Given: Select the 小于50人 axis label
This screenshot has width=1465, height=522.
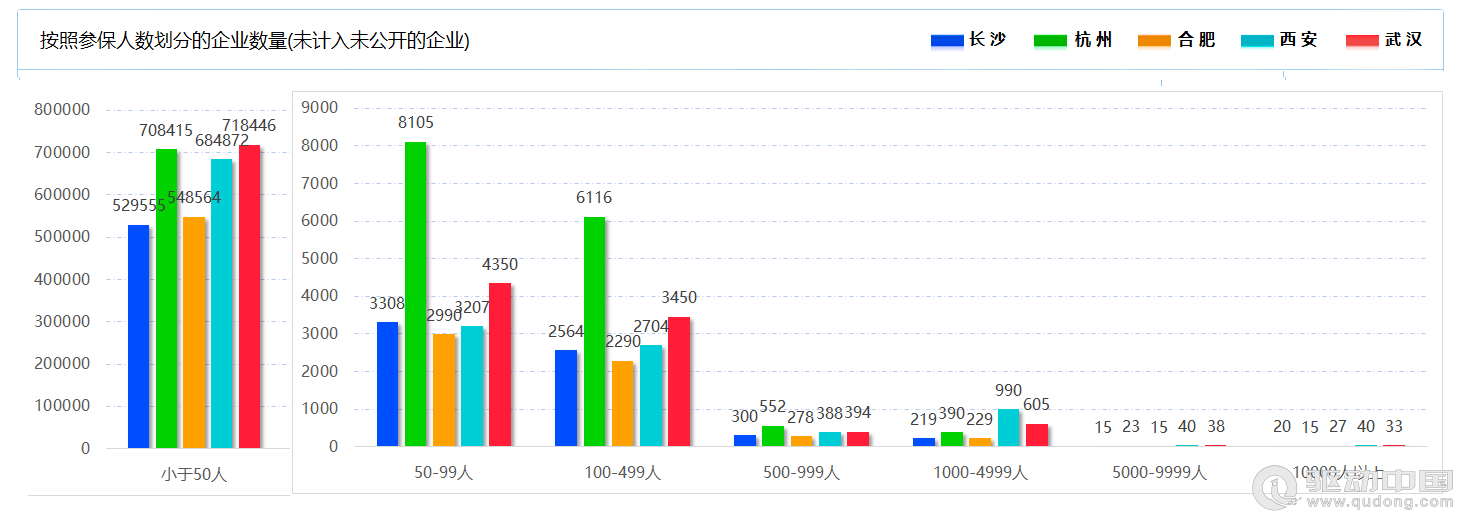Looking at the screenshot, I should tap(194, 475).
